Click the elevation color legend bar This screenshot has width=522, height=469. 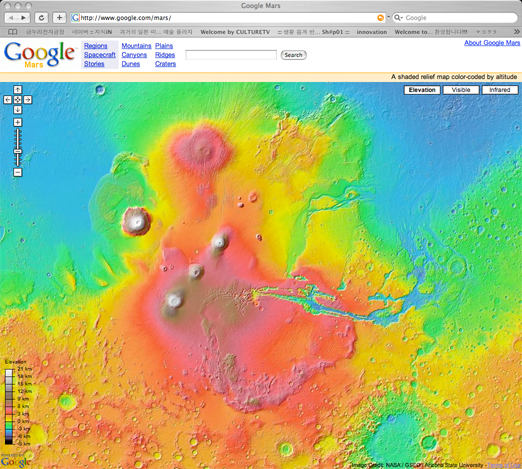coord(9,406)
